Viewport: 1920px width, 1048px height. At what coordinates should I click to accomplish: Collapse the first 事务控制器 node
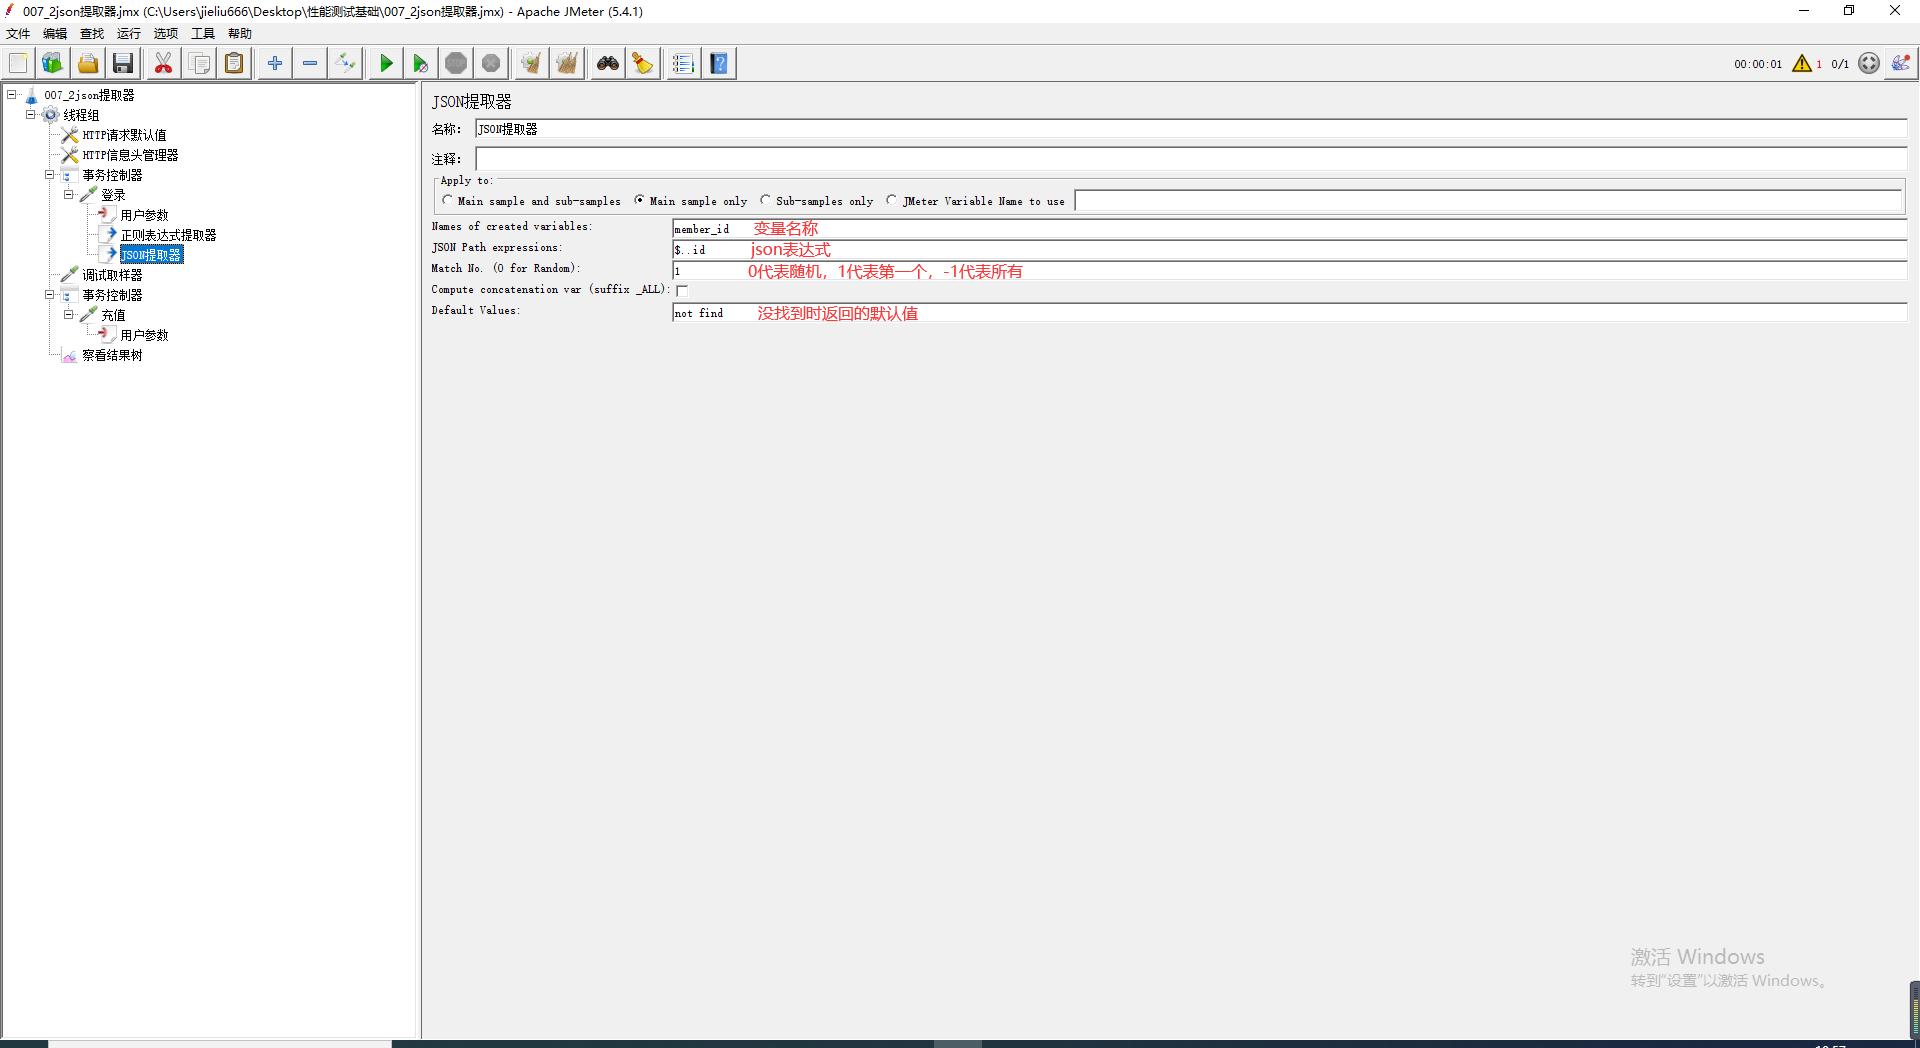tap(49, 175)
